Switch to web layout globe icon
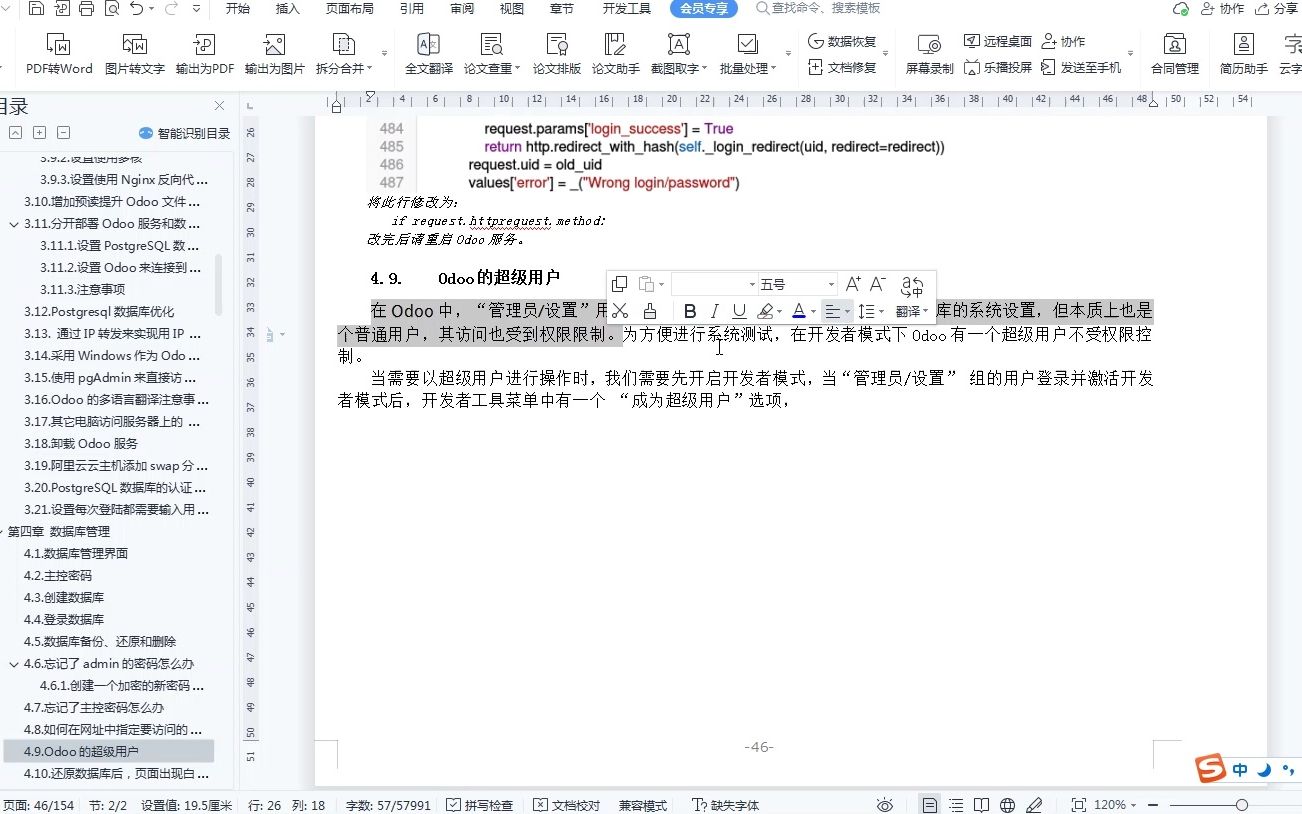This screenshot has width=1302, height=814. click(1007, 805)
